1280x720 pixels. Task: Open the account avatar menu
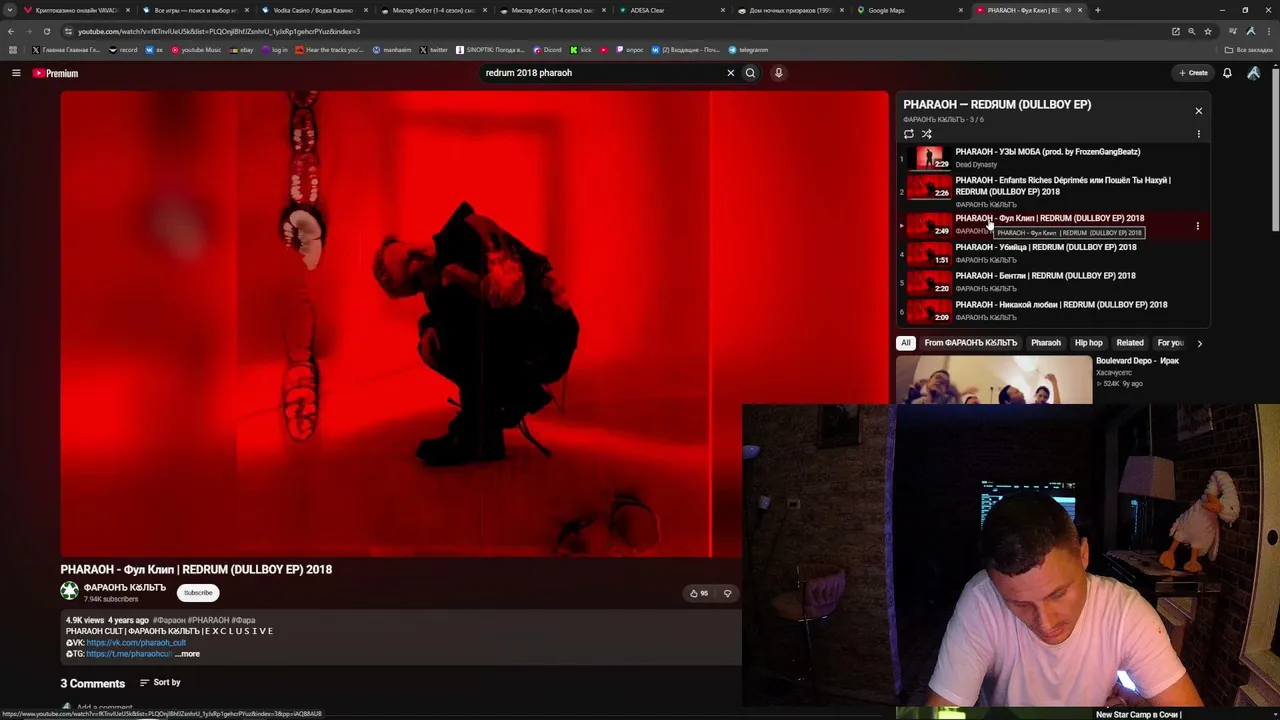pyautogui.click(x=1254, y=73)
